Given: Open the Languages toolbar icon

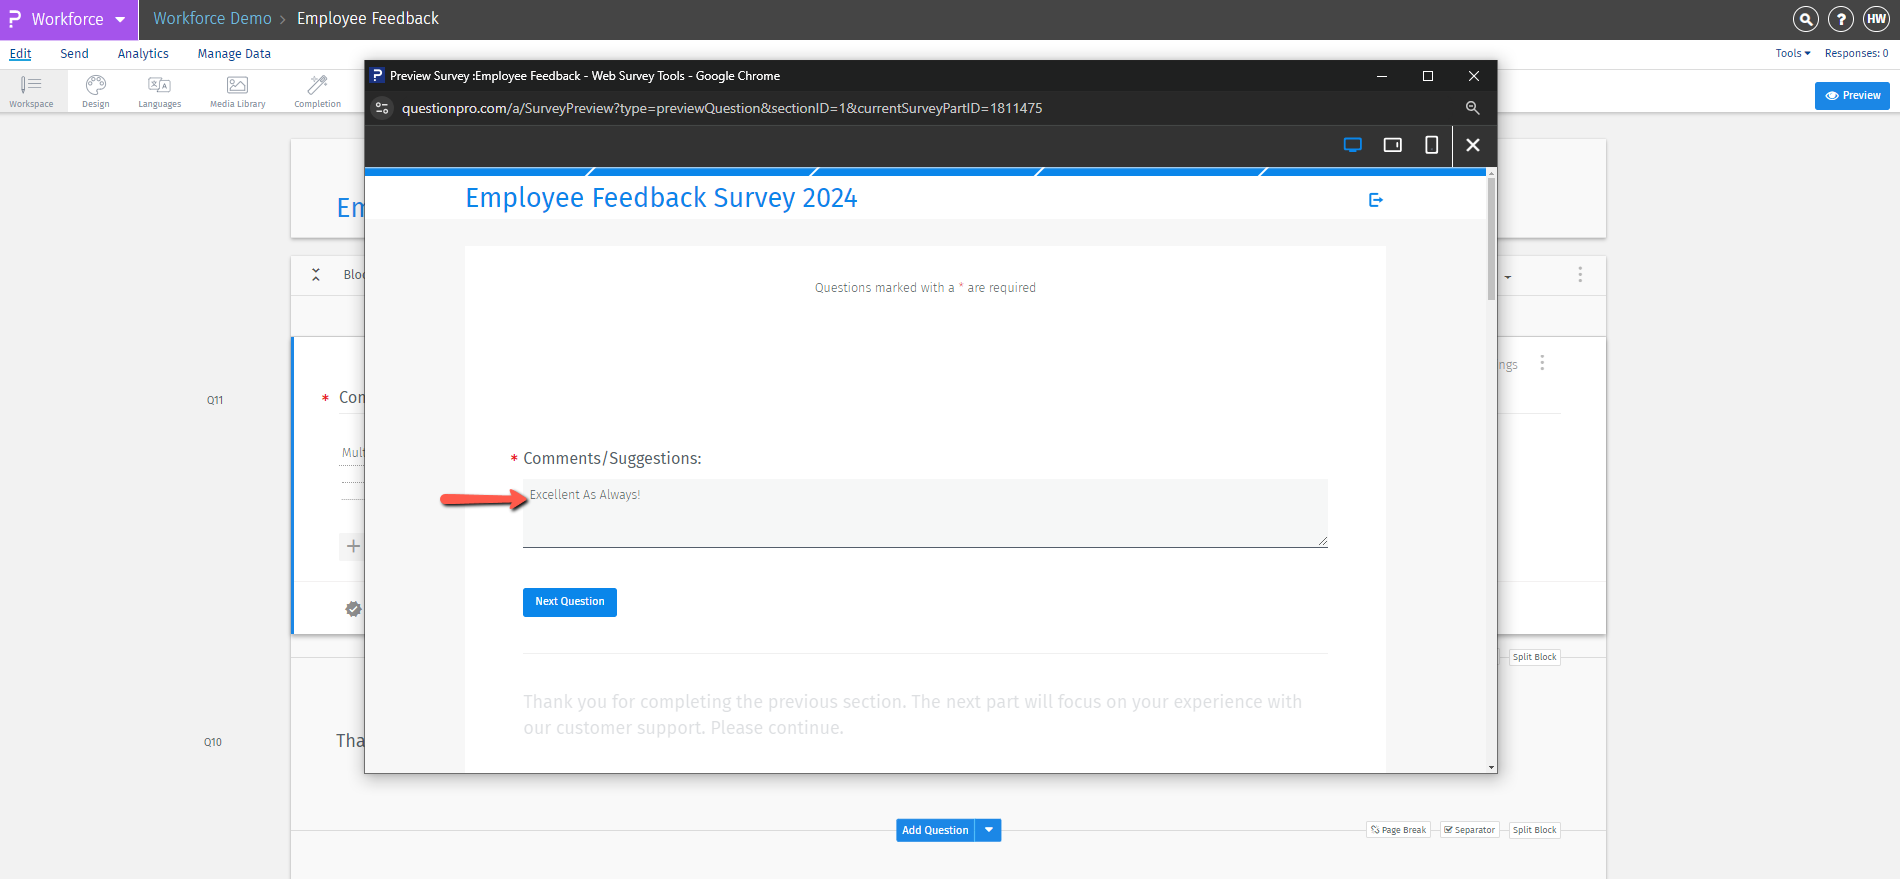Looking at the screenshot, I should pyautogui.click(x=160, y=91).
